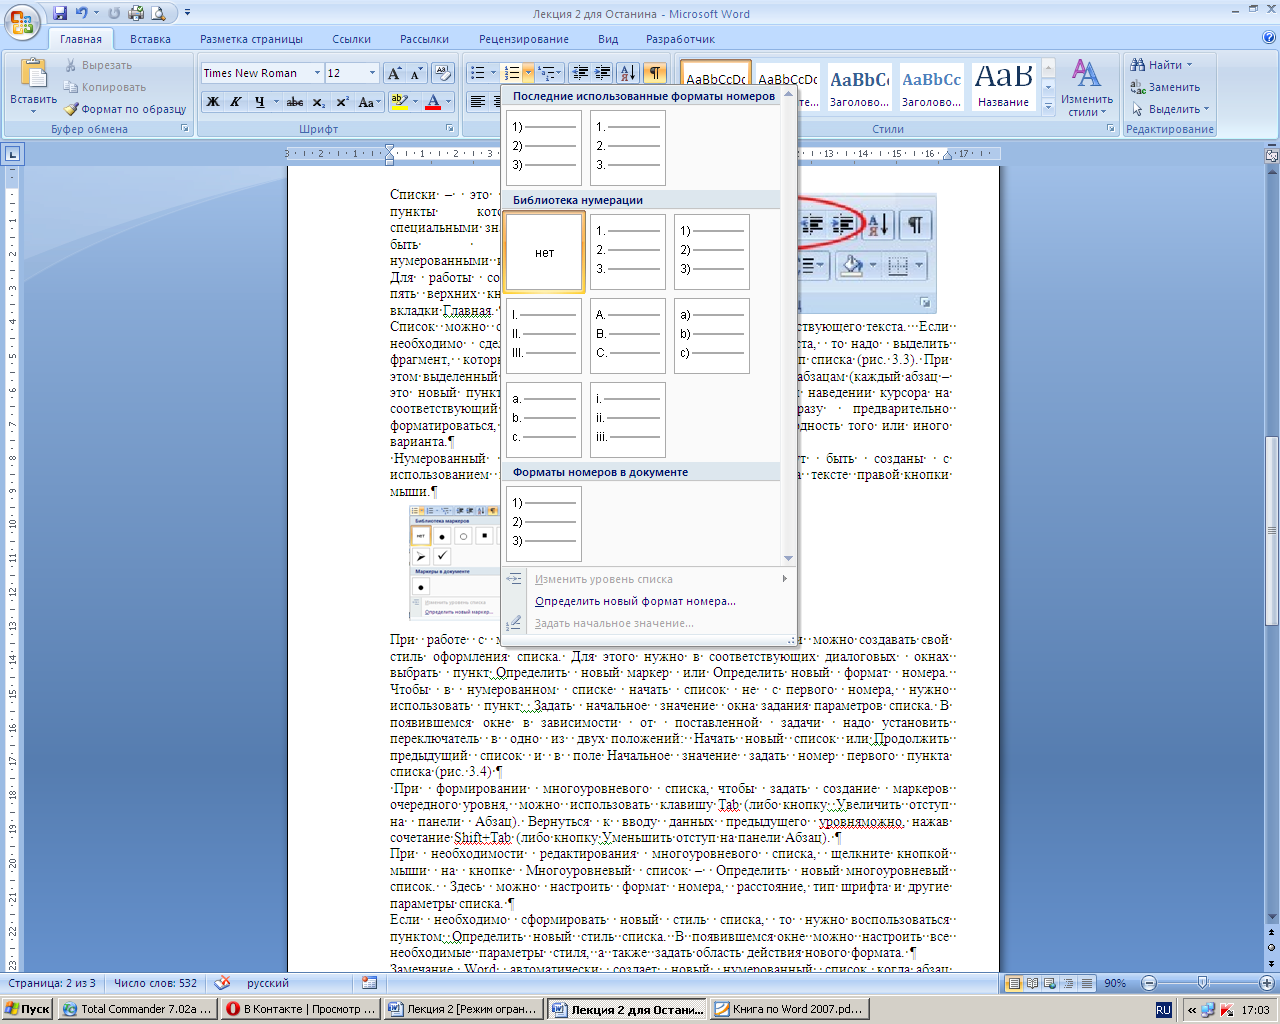
Task: Toggle show paragraph marks ¶ button
Action: click(x=654, y=73)
